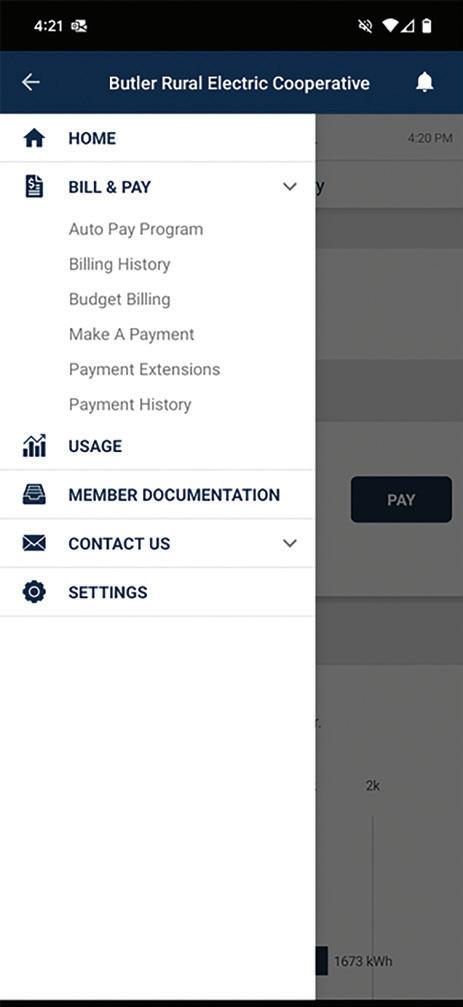The image size is (463, 1007).
Task: Select the USAGE menu label
Action: point(95,446)
